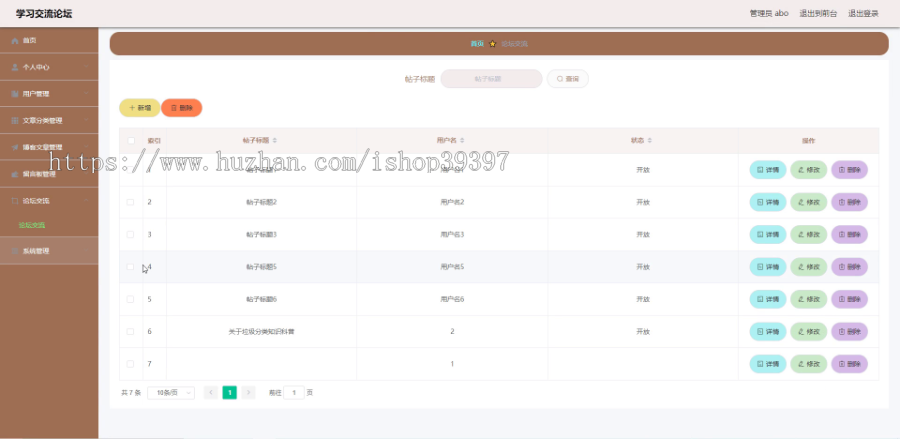Delete the 帖子标题3 row
Viewport: 900px width, 439px height.
tap(849, 234)
